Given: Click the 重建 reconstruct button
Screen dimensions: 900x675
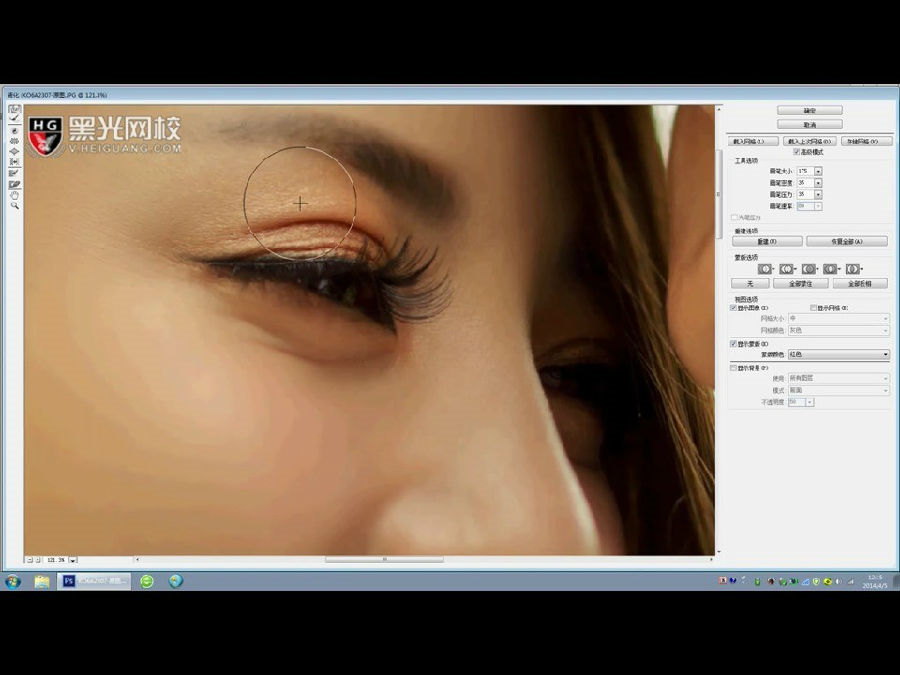Looking at the screenshot, I should coord(767,242).
